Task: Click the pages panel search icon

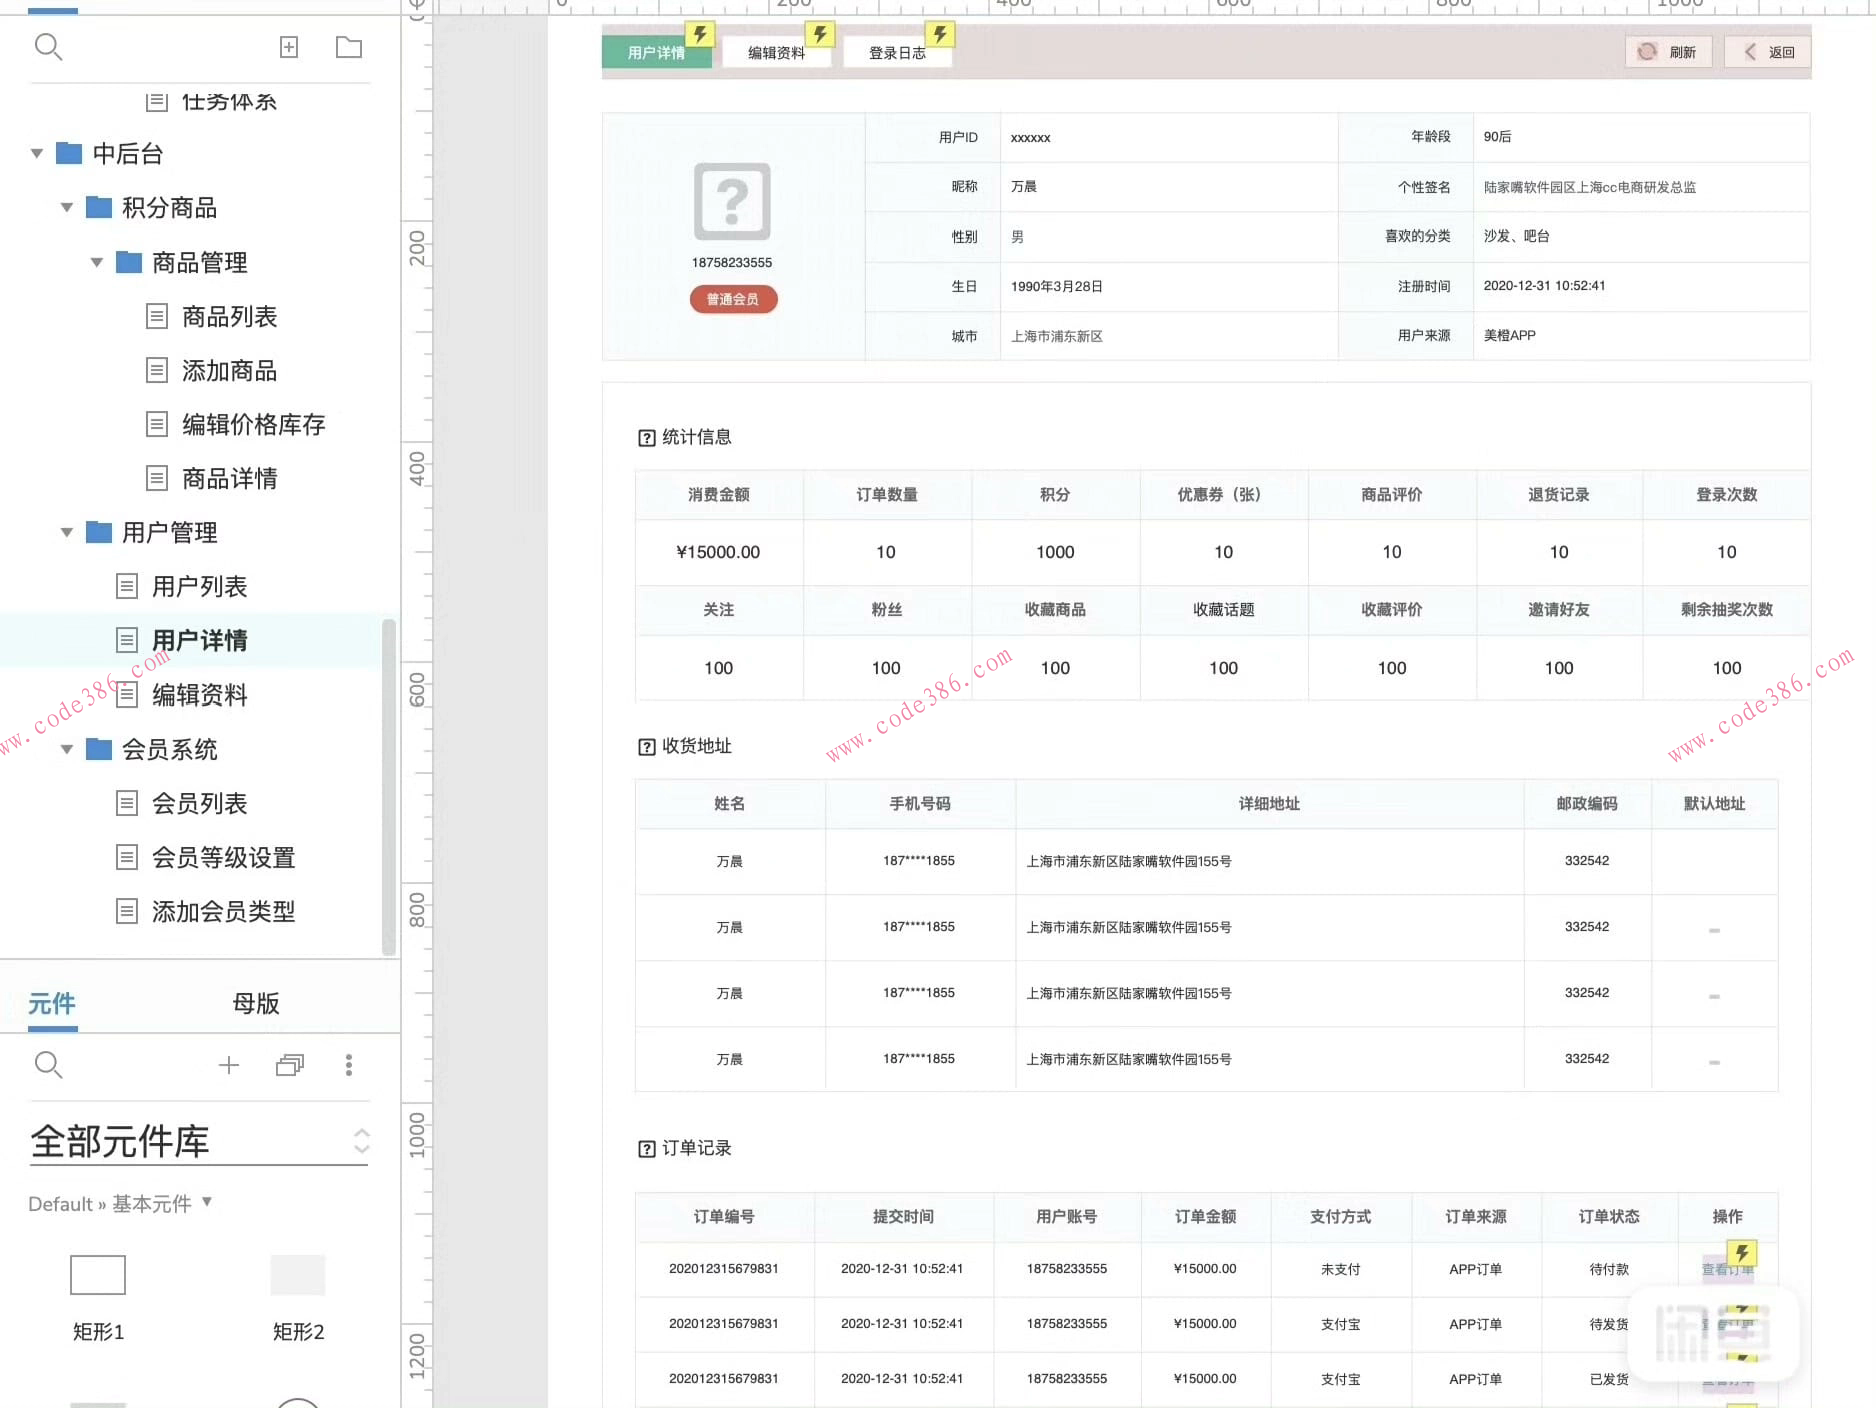Action: [48, 47]
